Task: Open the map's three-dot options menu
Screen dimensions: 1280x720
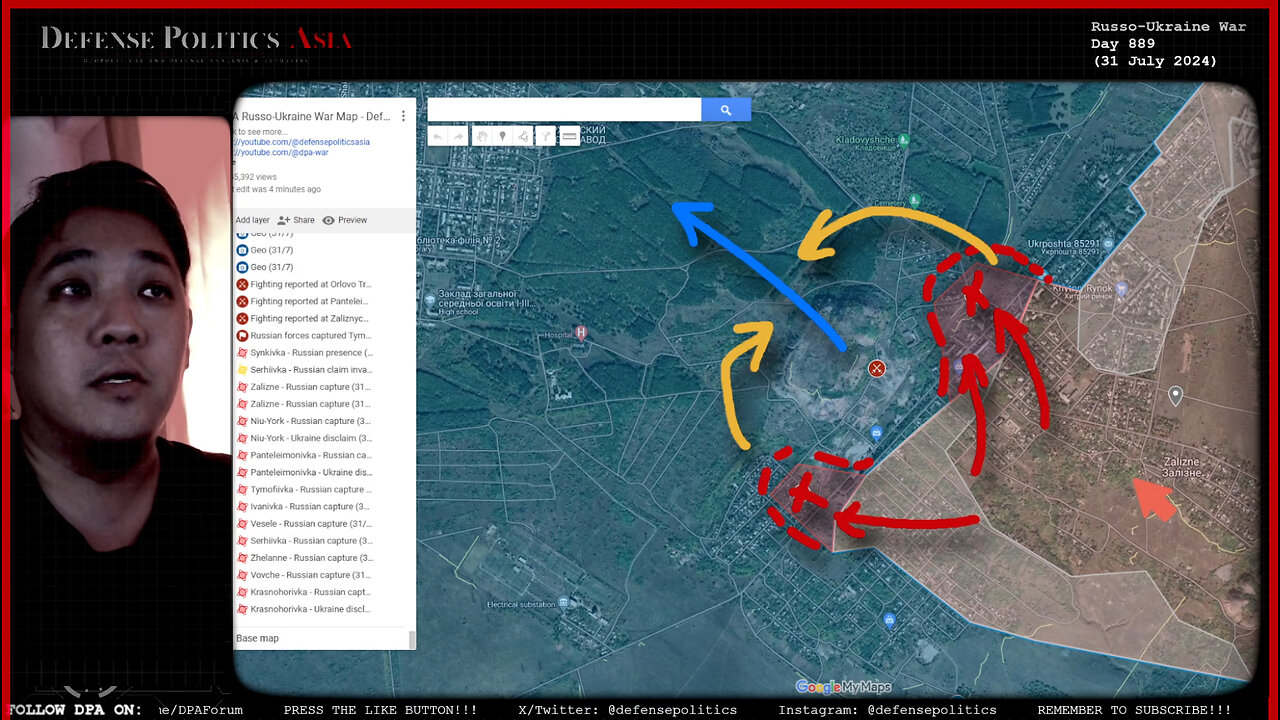Action: coord(404,116)
